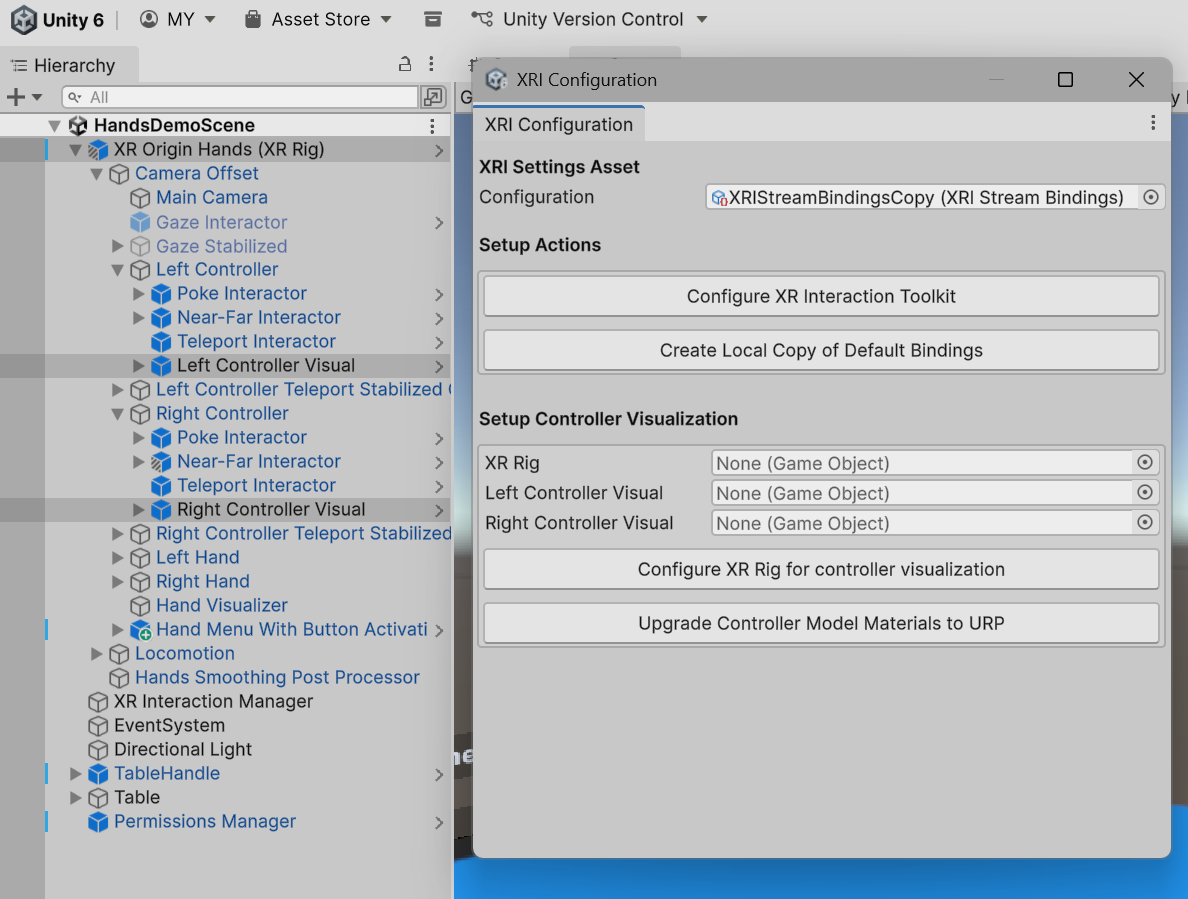Select Left Controller Visual object

click(265, 366)
